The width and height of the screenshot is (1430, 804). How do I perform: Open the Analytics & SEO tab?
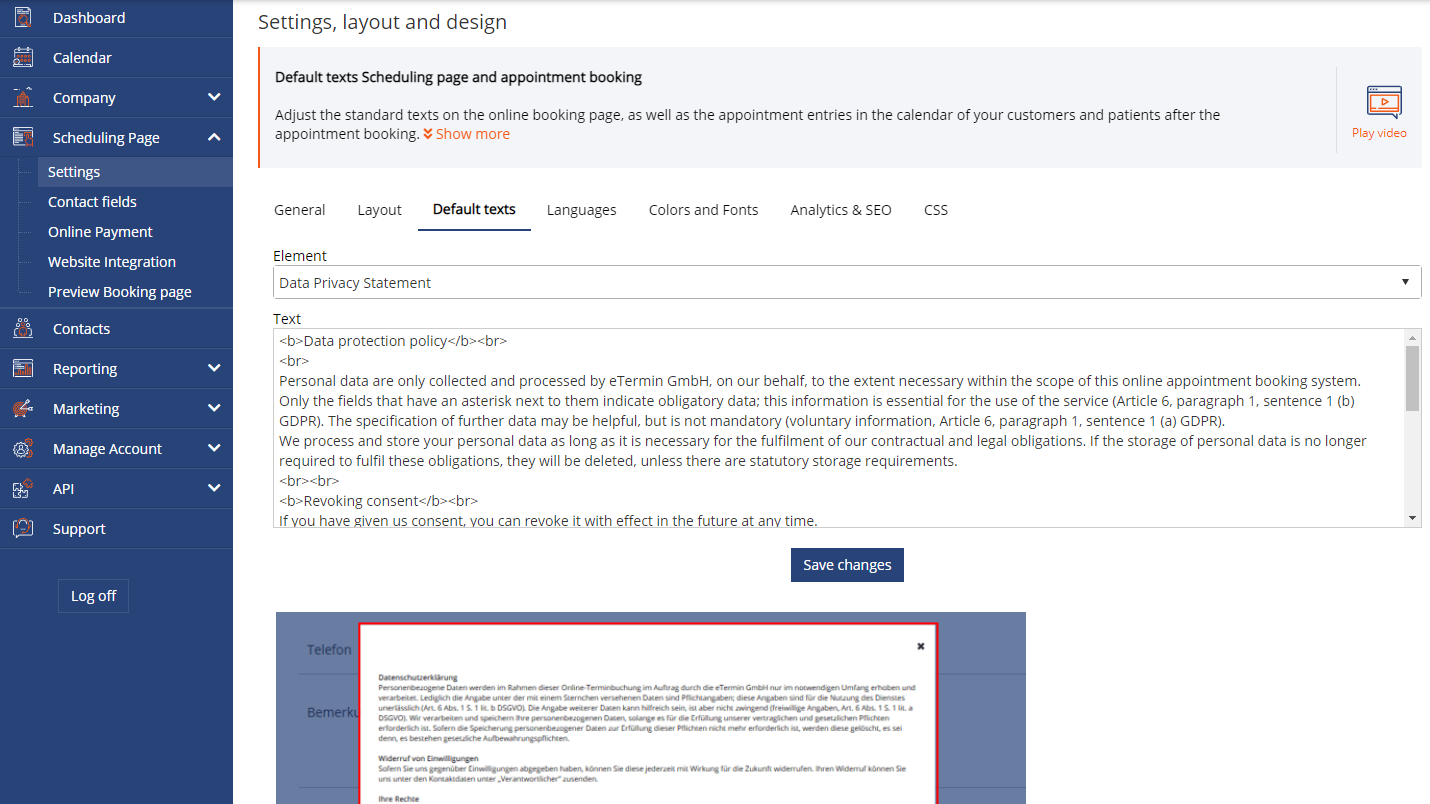pos(841,210)
